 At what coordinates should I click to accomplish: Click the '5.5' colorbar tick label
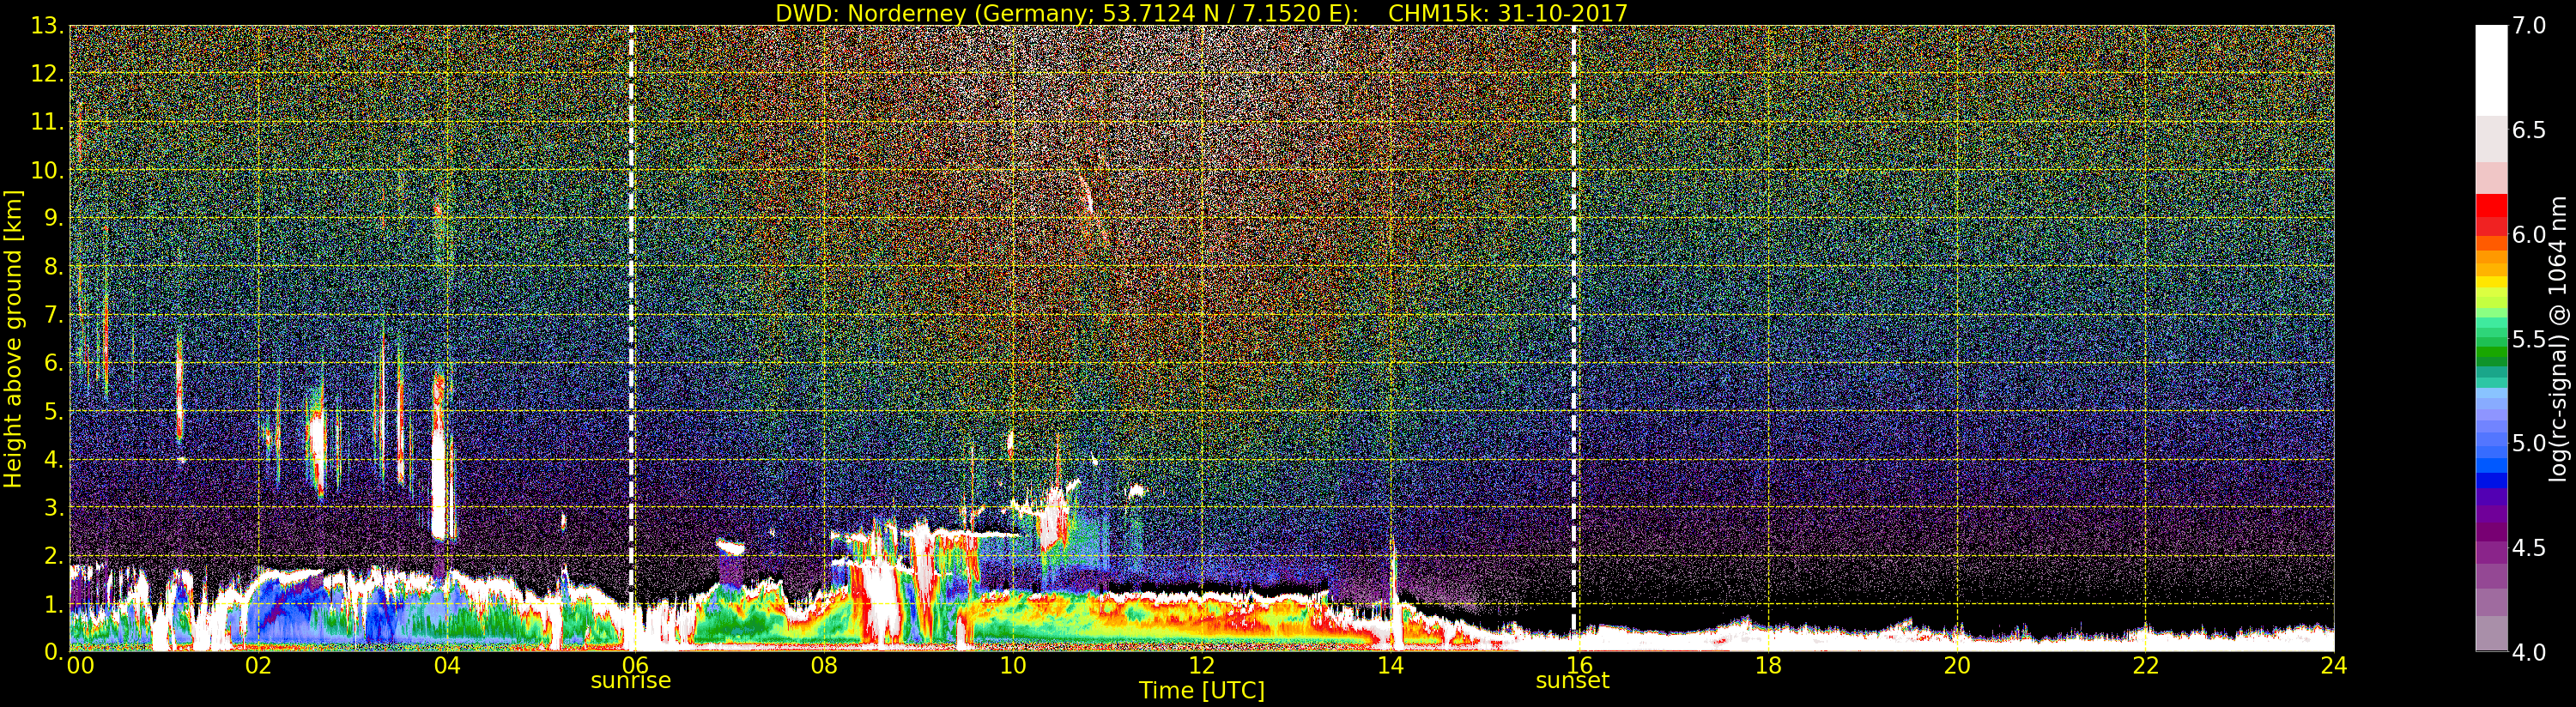[x=2529, y=339]
